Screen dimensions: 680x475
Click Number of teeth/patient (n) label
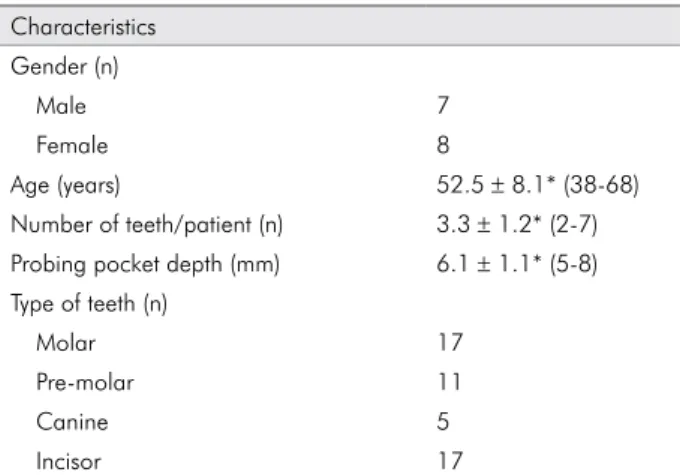coord(147,225)
